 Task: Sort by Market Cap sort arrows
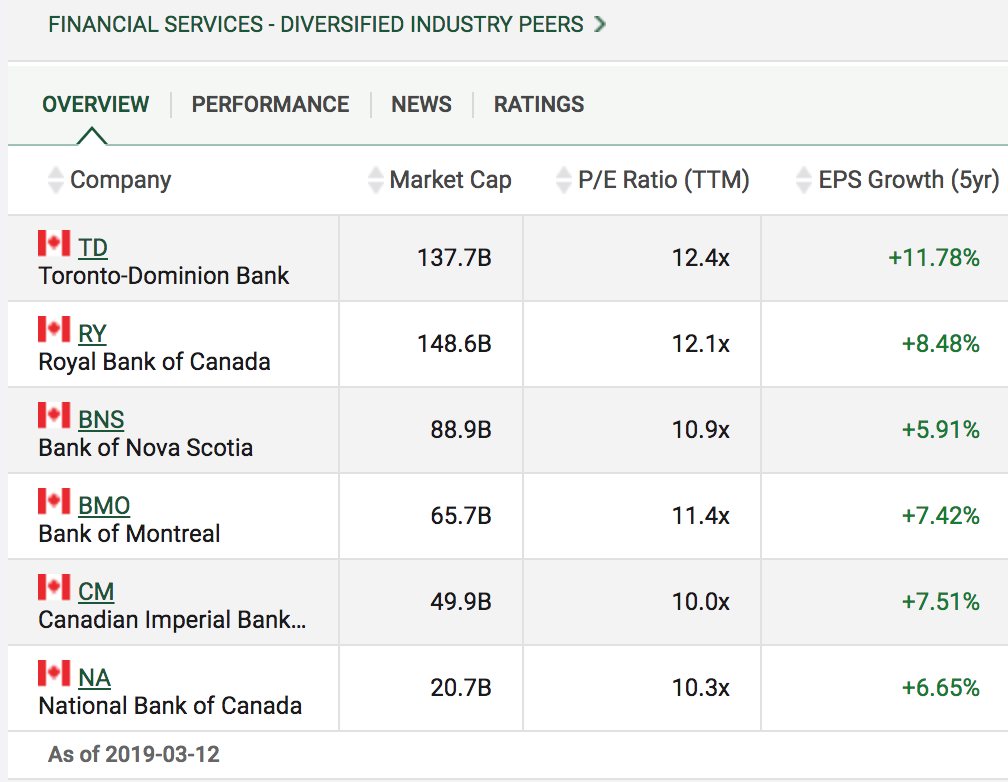pyautogui.click(x=375, y=179)
